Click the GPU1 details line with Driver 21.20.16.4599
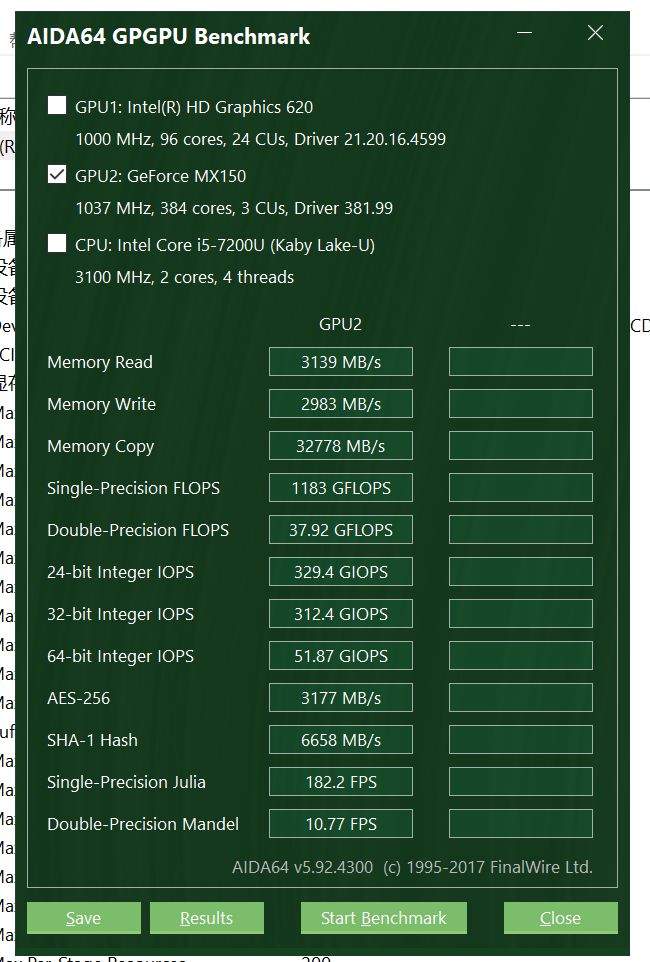Image resolution: width=650 pixels, height=962 pixels. (260, 139)
